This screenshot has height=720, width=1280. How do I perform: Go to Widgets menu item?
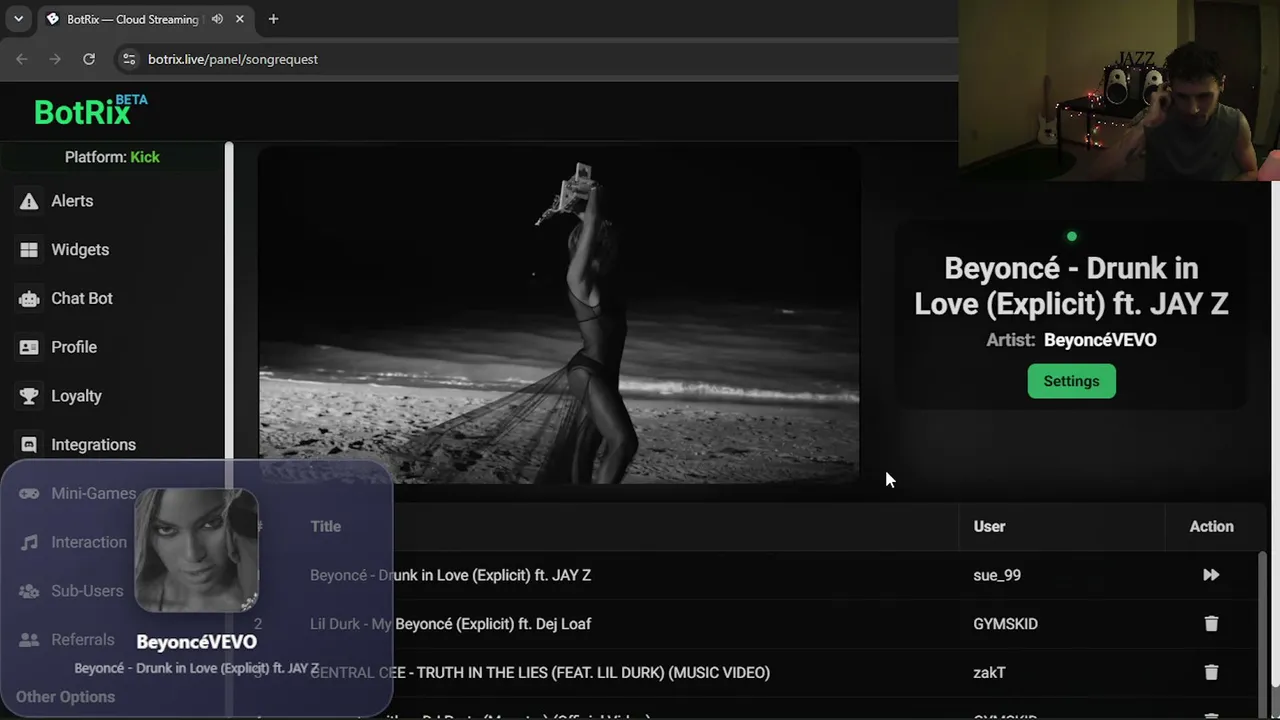[x=80, y=250]
